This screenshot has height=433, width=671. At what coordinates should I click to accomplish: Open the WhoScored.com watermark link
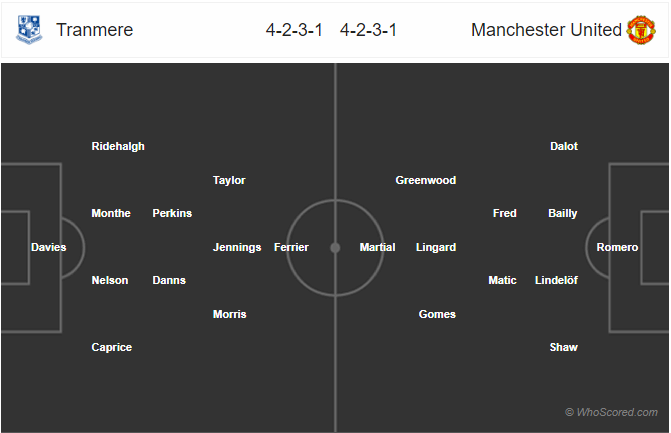611,412
